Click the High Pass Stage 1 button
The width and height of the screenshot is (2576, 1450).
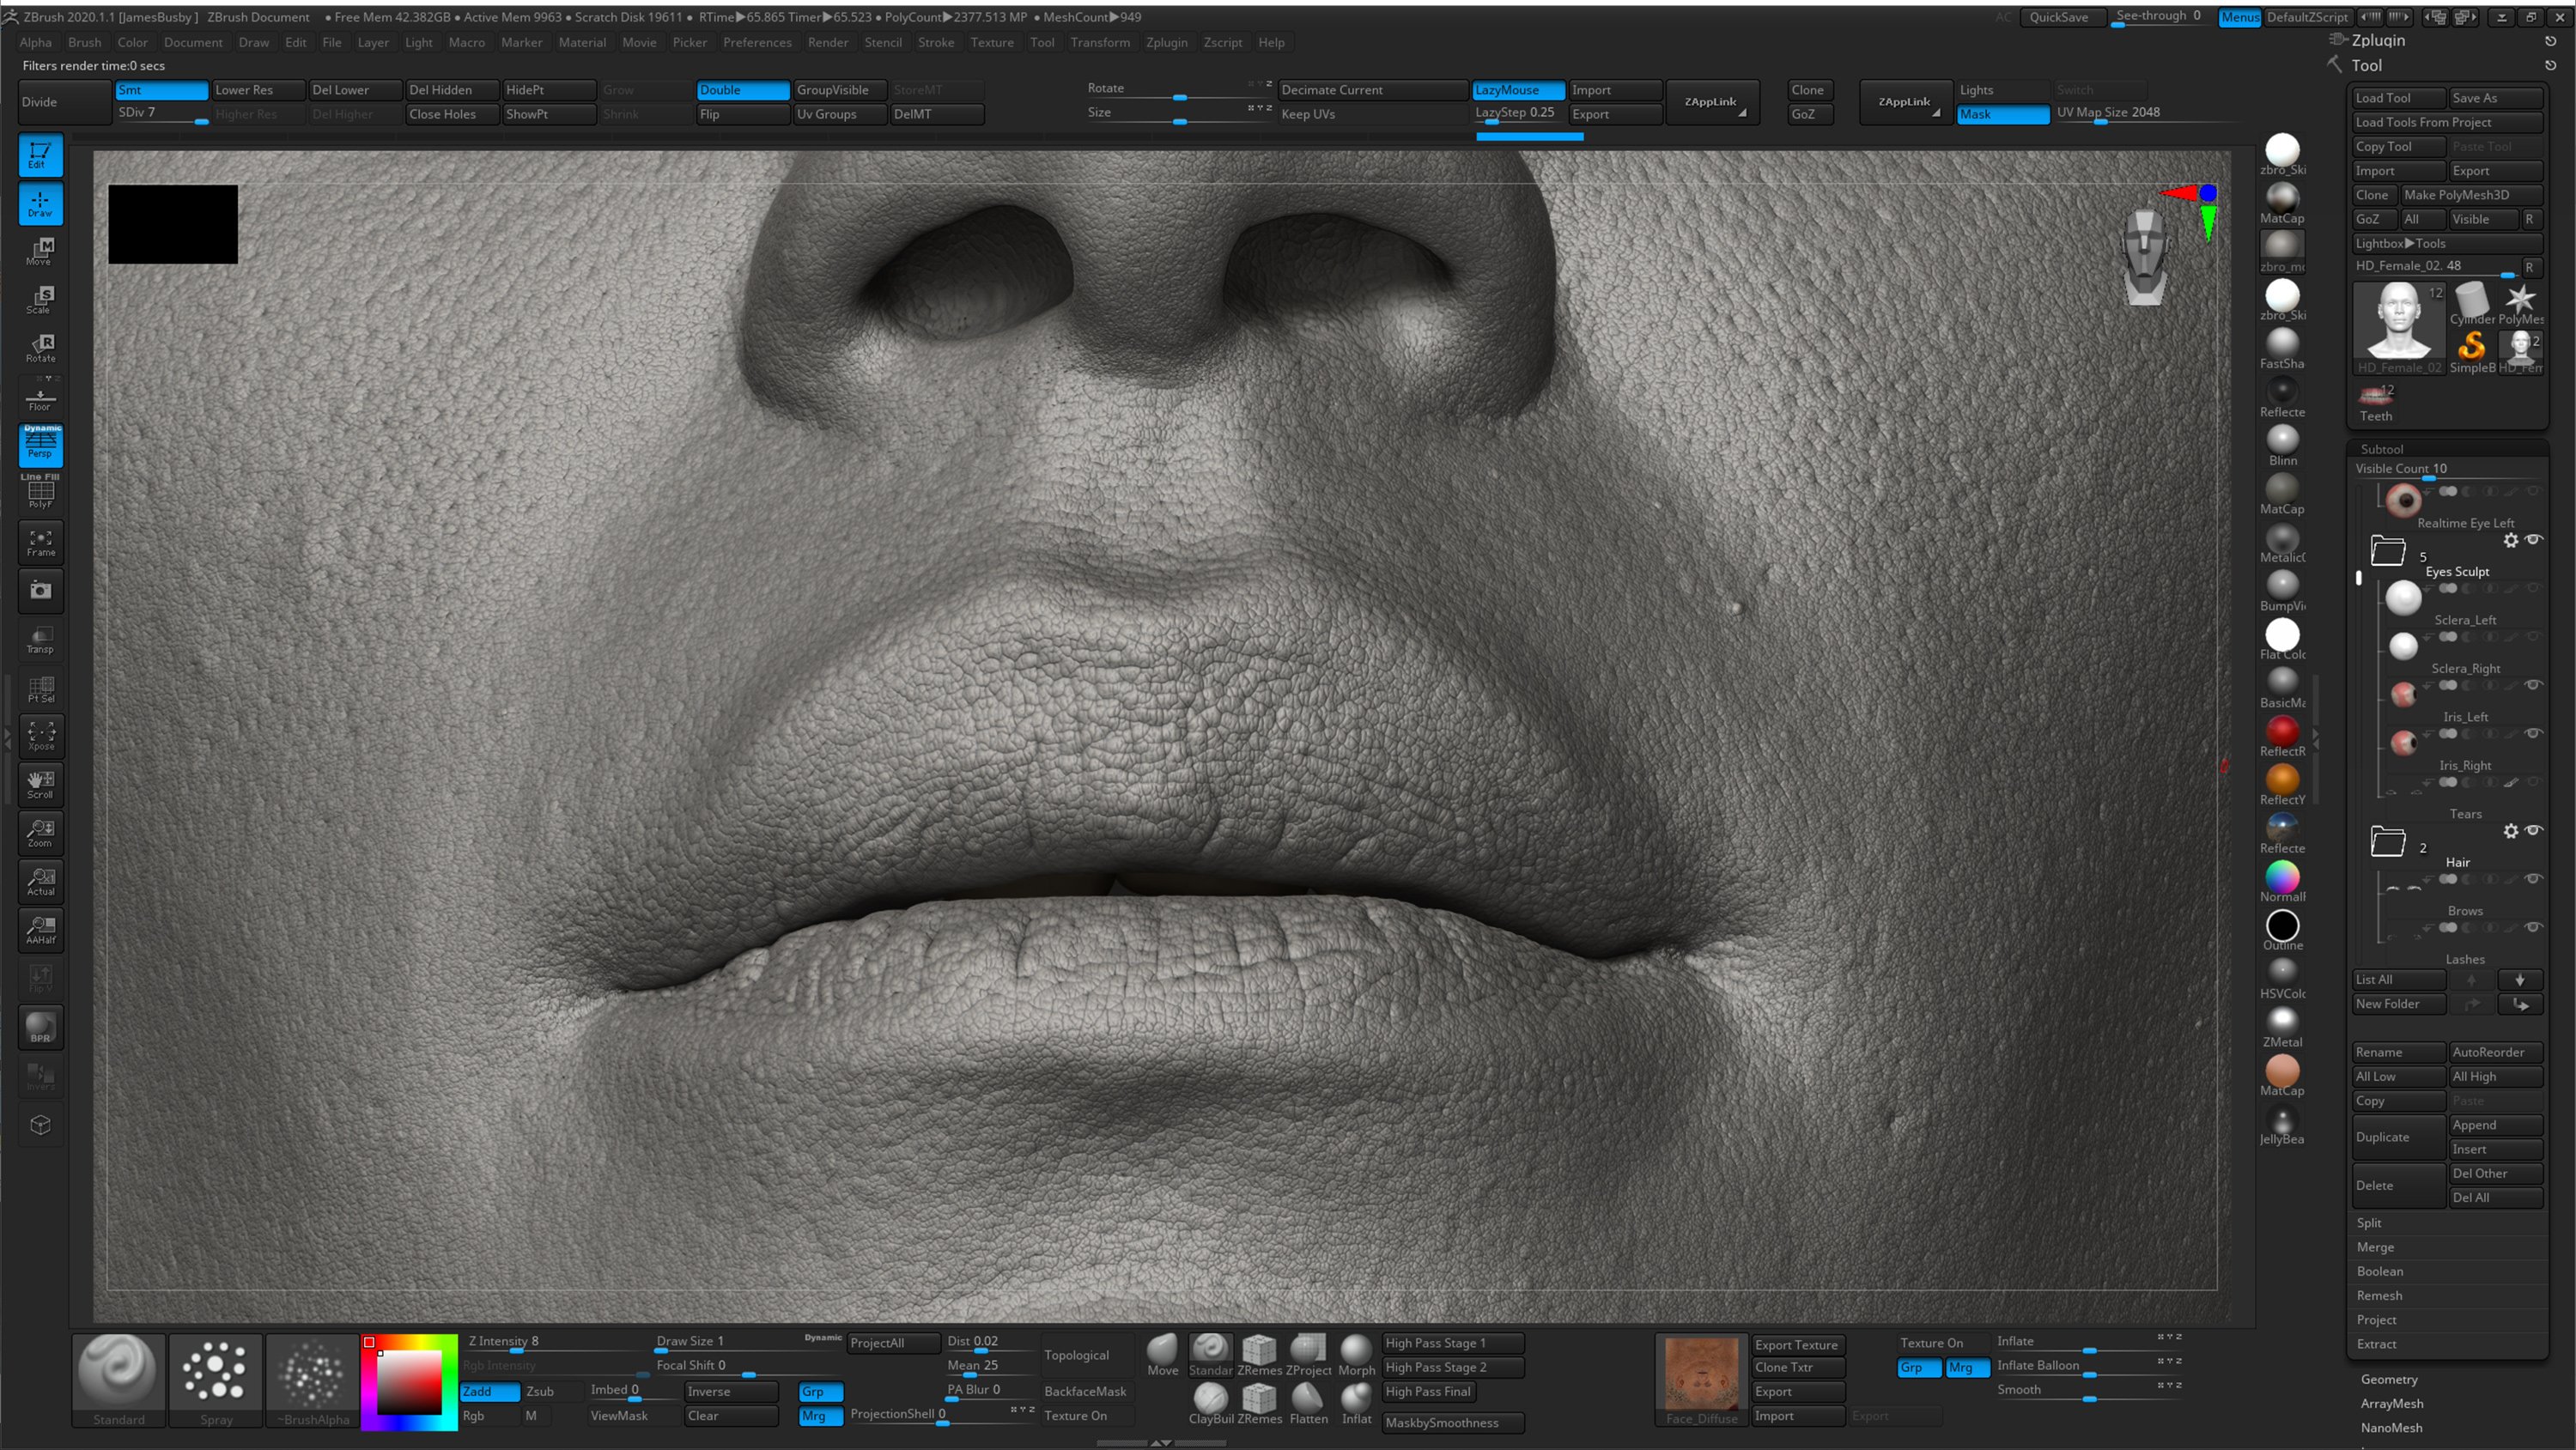click(x=1451, y=1343)
